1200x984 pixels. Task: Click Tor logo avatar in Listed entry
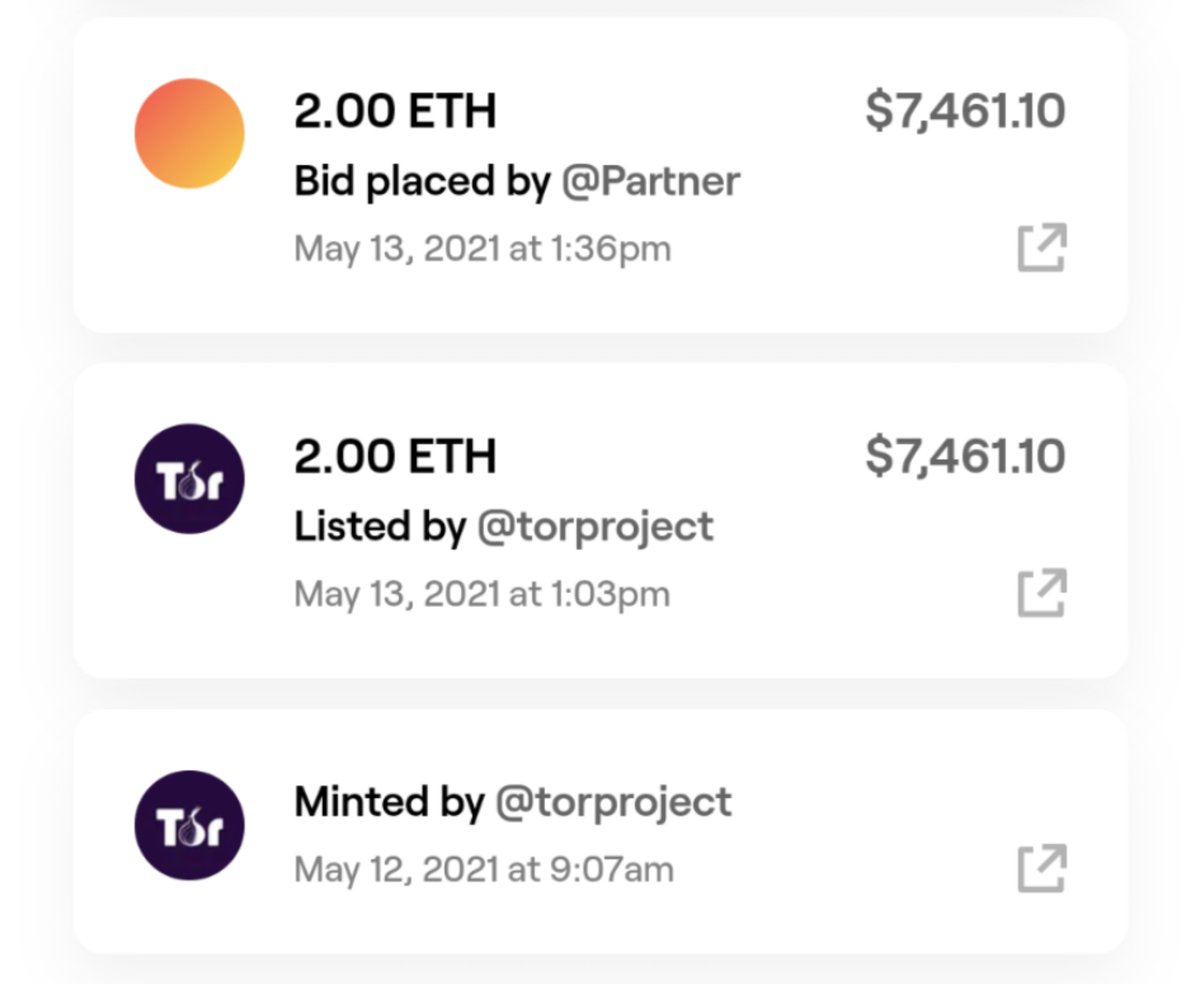[189, 479]
